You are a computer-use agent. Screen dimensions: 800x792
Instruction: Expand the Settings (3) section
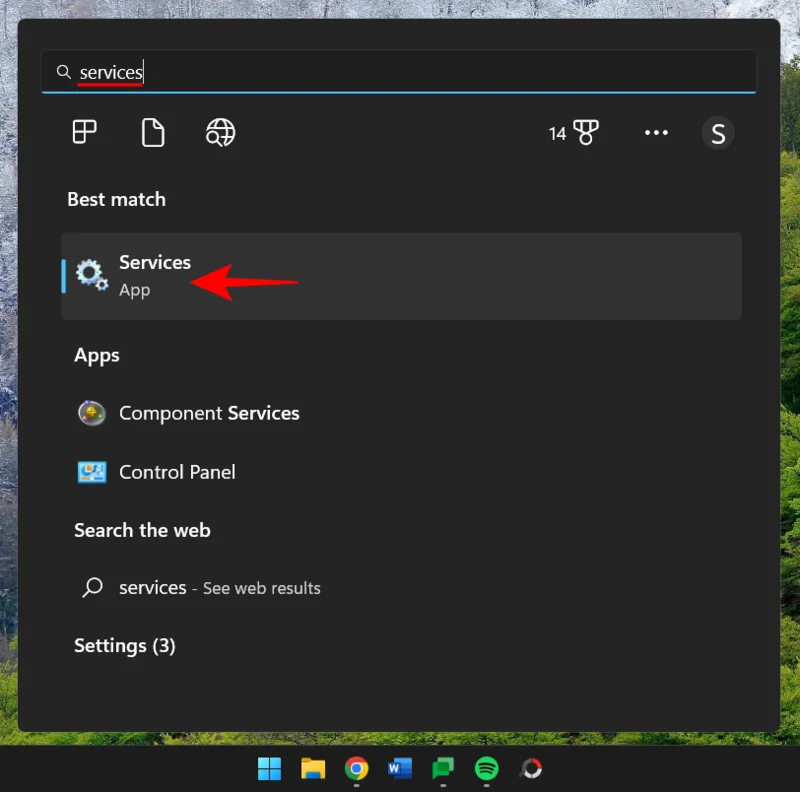(124, 646)
